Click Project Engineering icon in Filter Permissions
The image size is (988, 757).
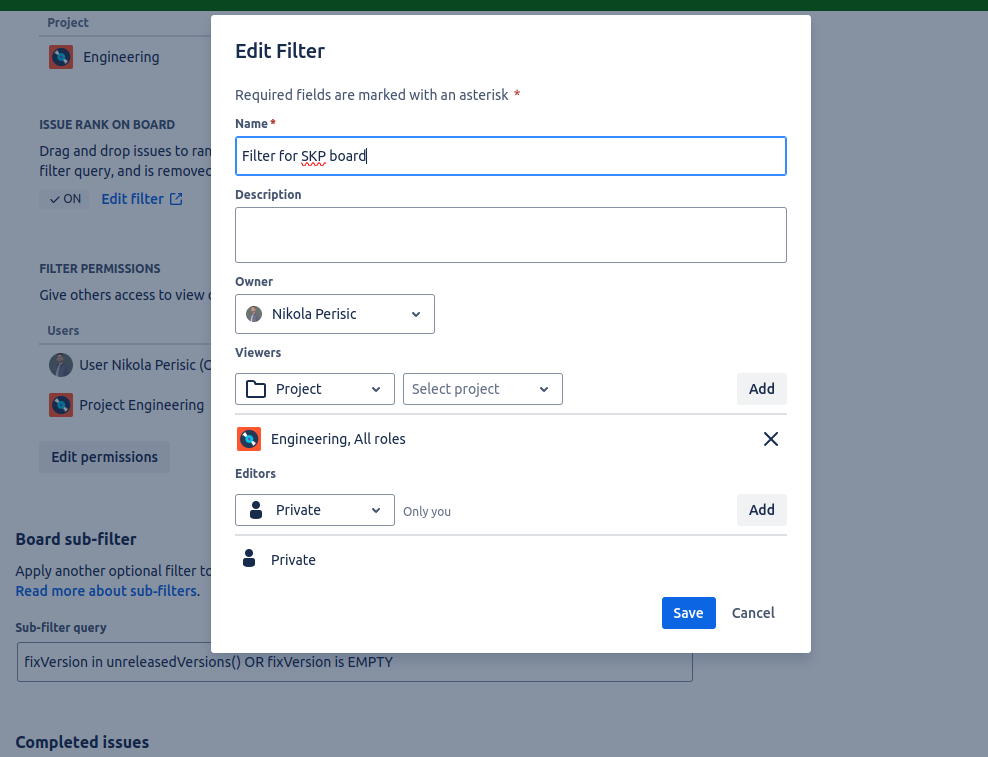[x=61, y=405]
